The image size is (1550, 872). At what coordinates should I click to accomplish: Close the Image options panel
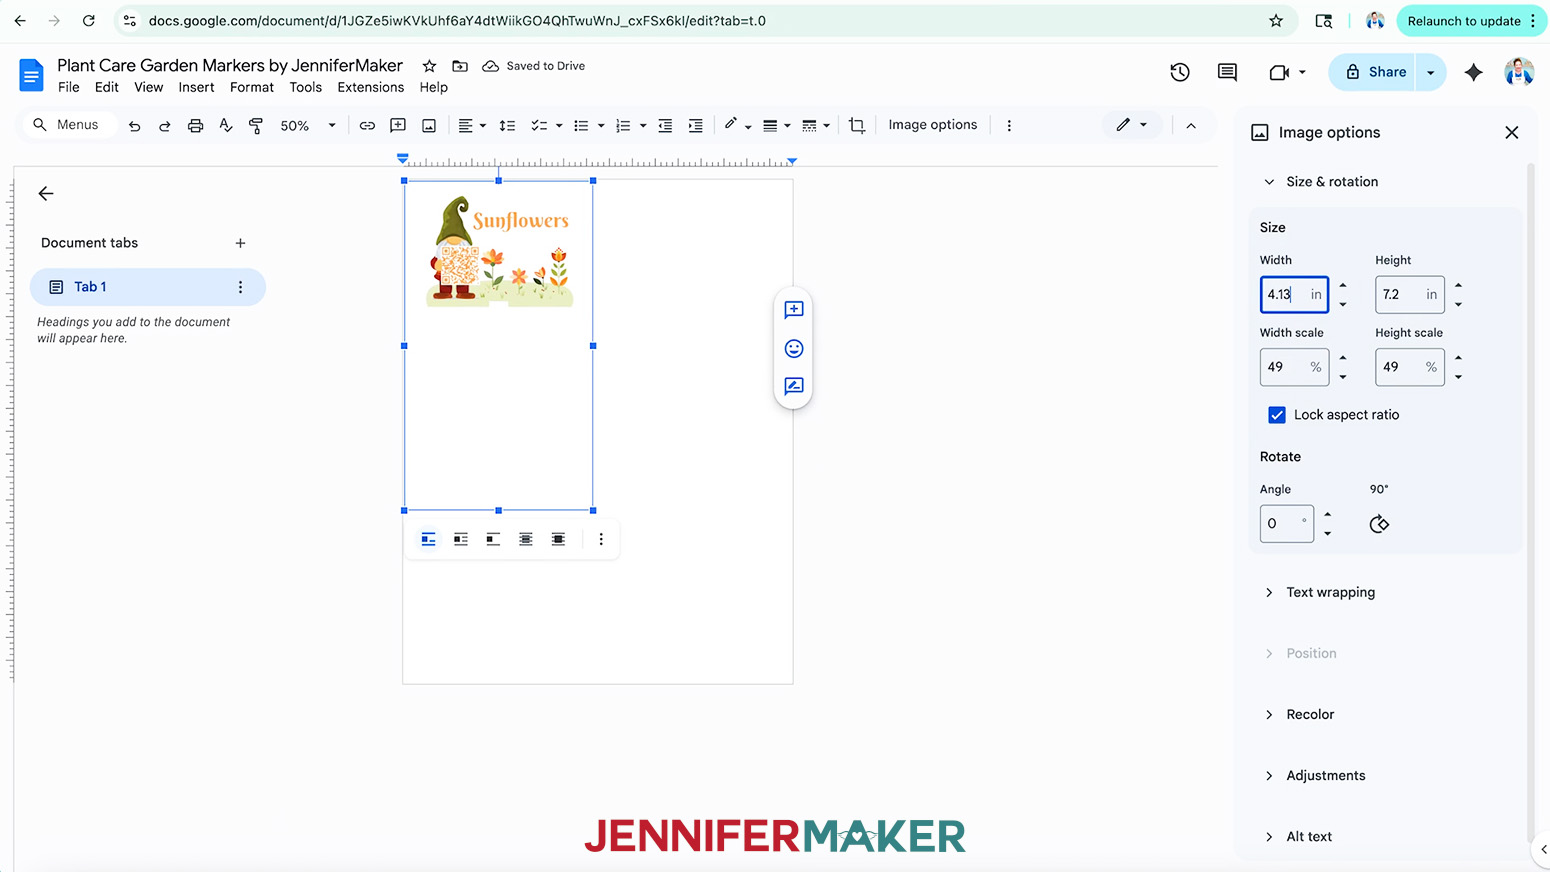pyautogui.click(x=1512, y=133)
